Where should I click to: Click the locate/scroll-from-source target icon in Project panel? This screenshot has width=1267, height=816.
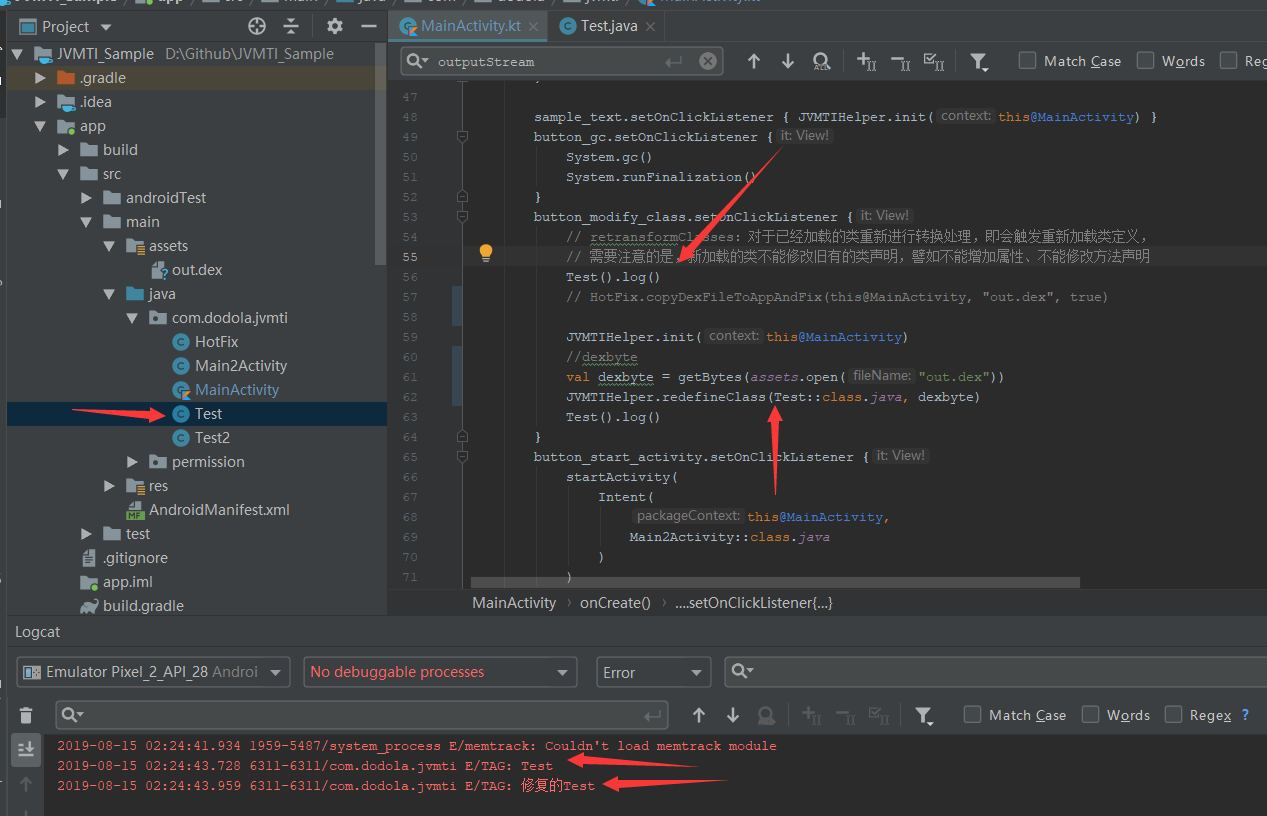click(x=257, y=26)
